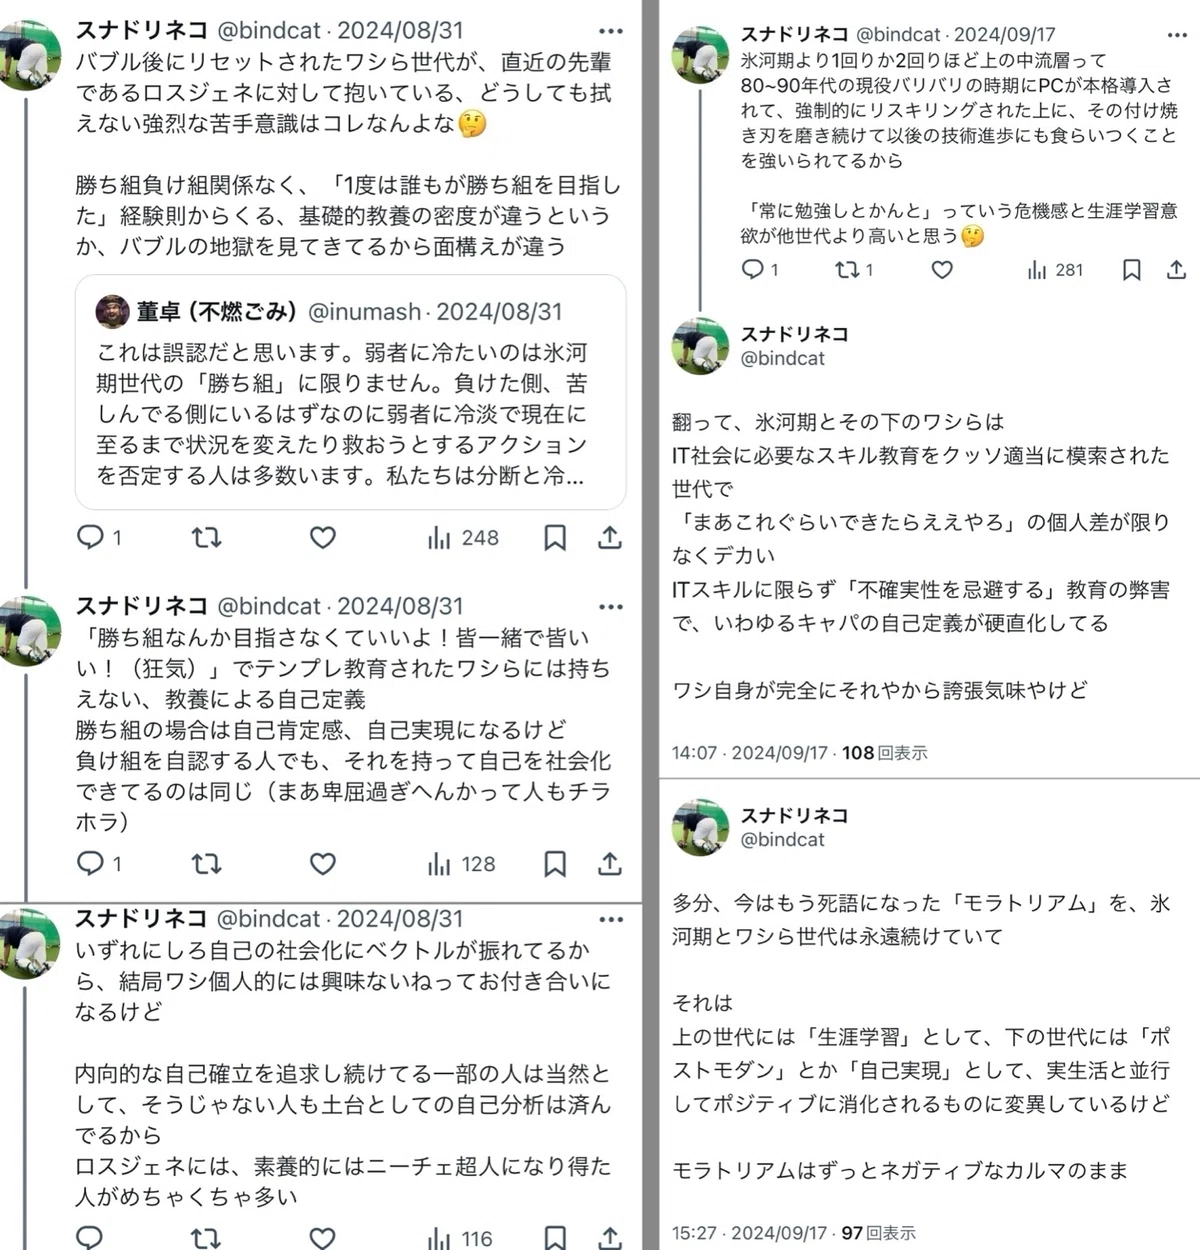
Task: Open the more menu on third left tweet
Action: [610, 919]
